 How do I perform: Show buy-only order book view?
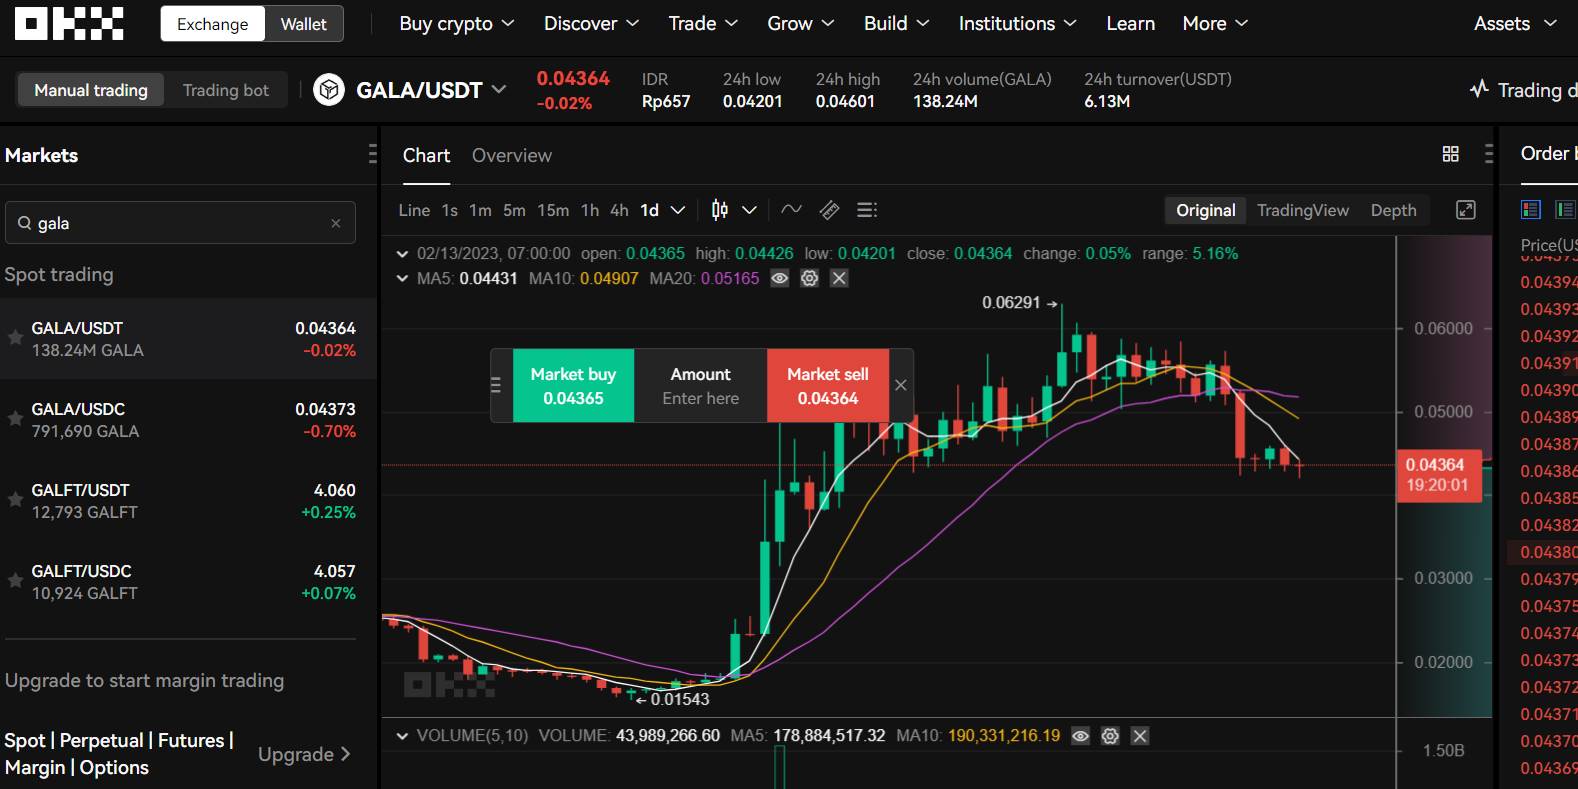point(1564,209)
